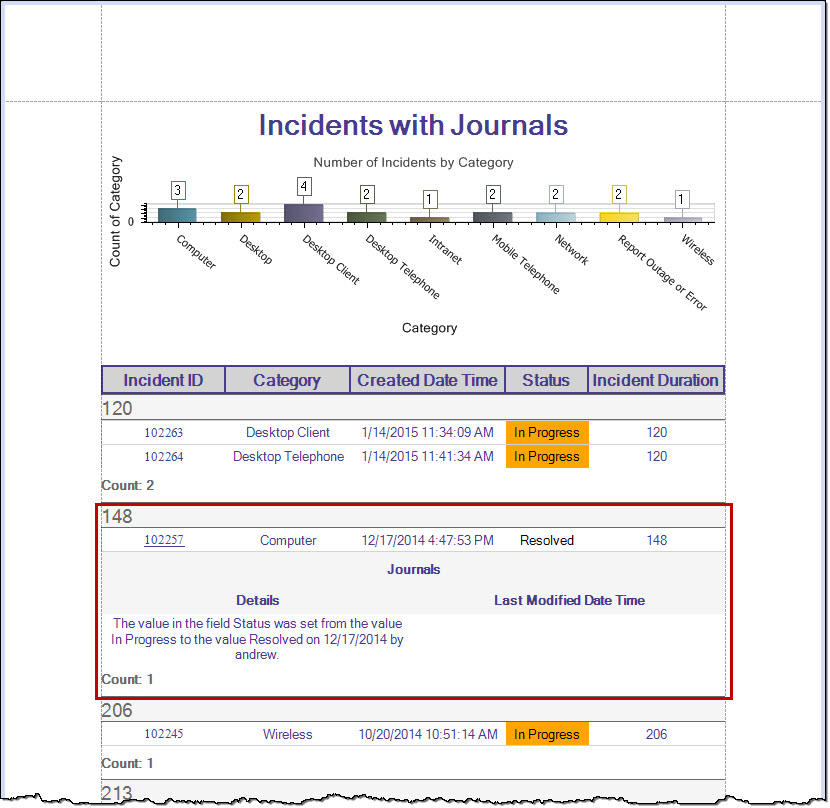
Task: Click the Created Date Time column header
Action: 427,380
